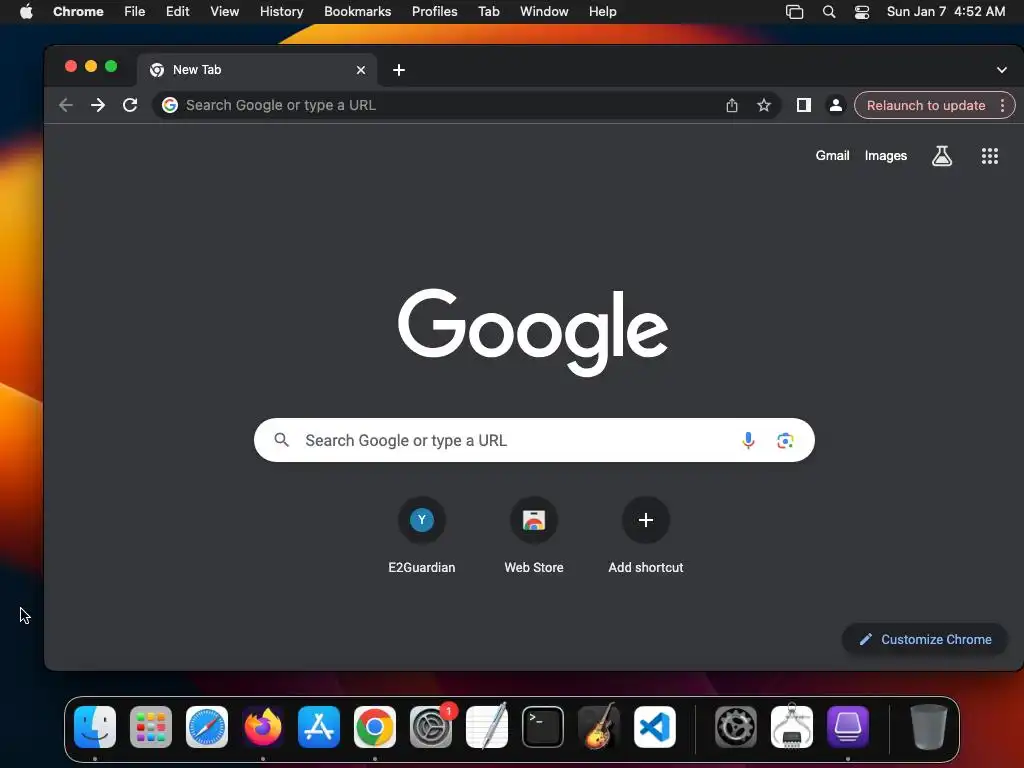Open System Settings with the badge
1024x768 pixels.
point(431,727)
